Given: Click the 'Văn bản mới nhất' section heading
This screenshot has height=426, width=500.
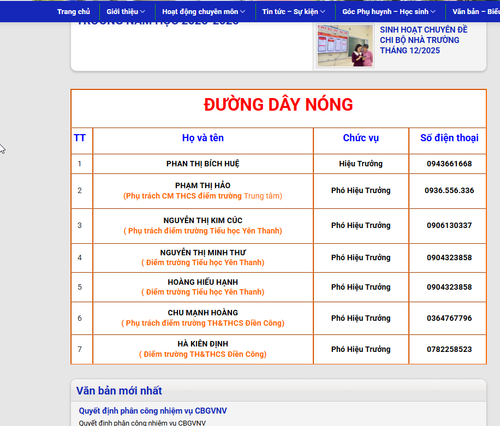Looking at the screenshot, I should [119, 391].
